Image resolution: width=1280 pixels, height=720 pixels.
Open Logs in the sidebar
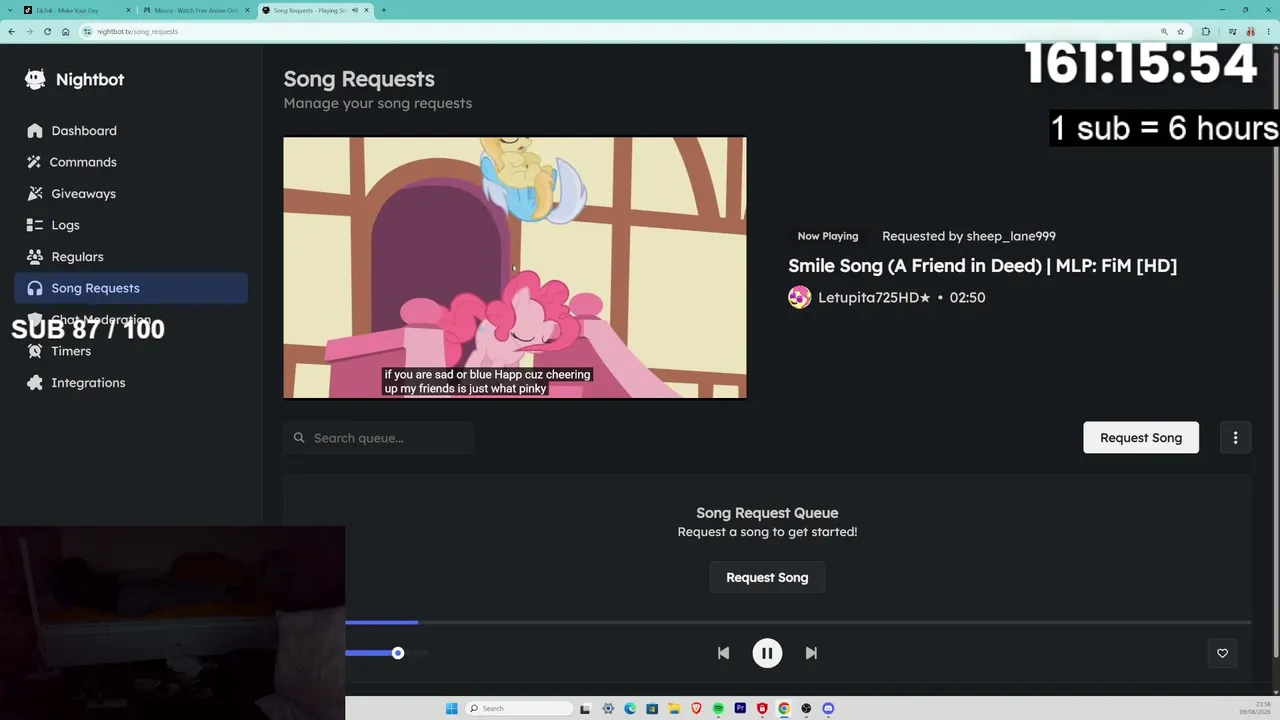point(131,225)
